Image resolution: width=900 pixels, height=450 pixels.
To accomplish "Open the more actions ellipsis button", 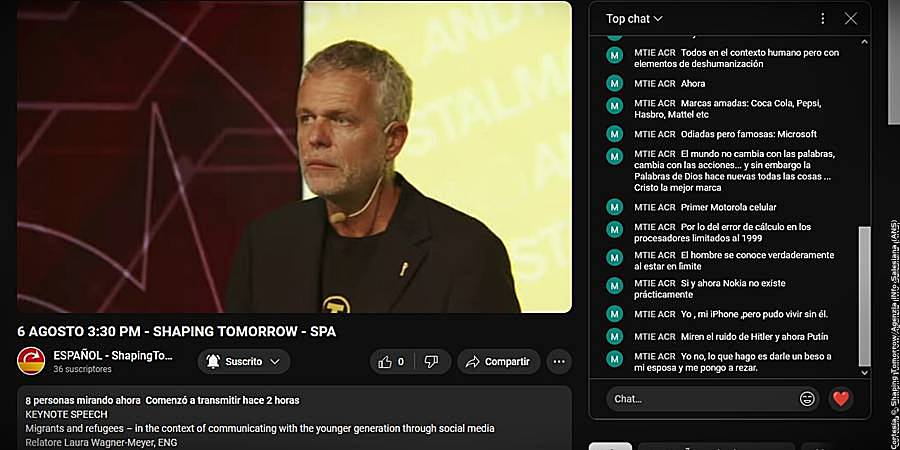I will 559,362.
